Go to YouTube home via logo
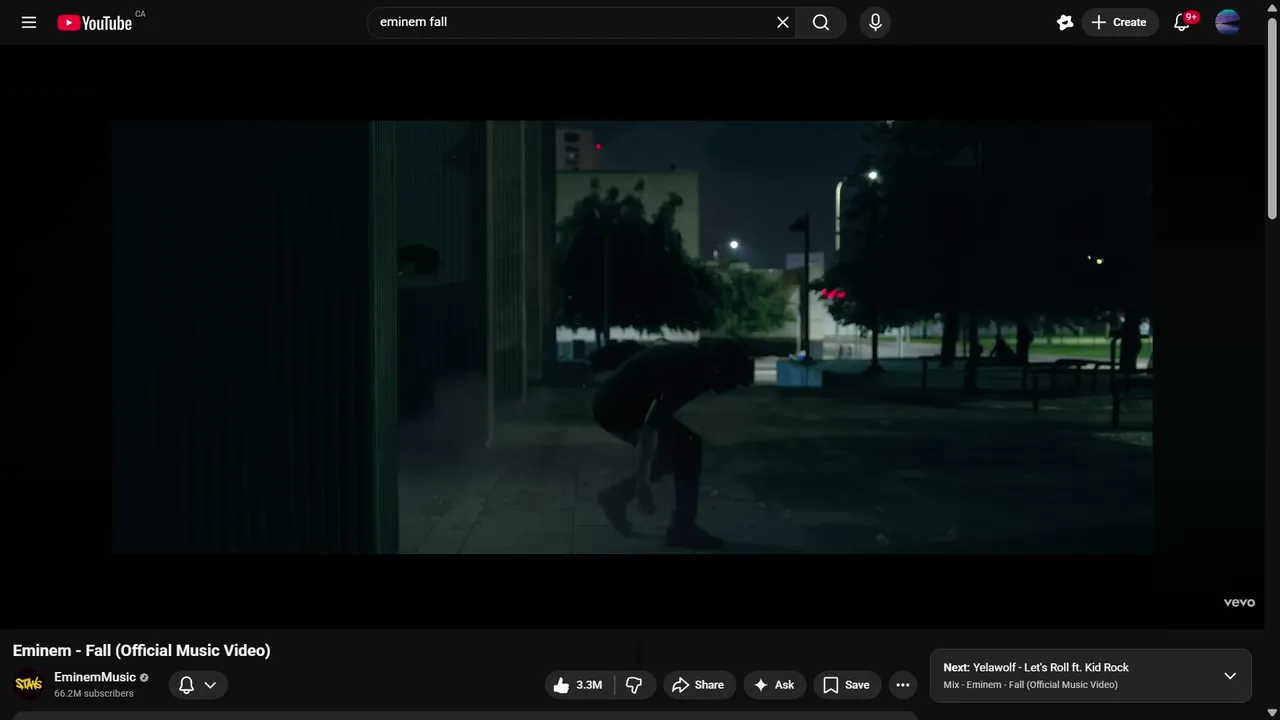 tap(95, 22)
